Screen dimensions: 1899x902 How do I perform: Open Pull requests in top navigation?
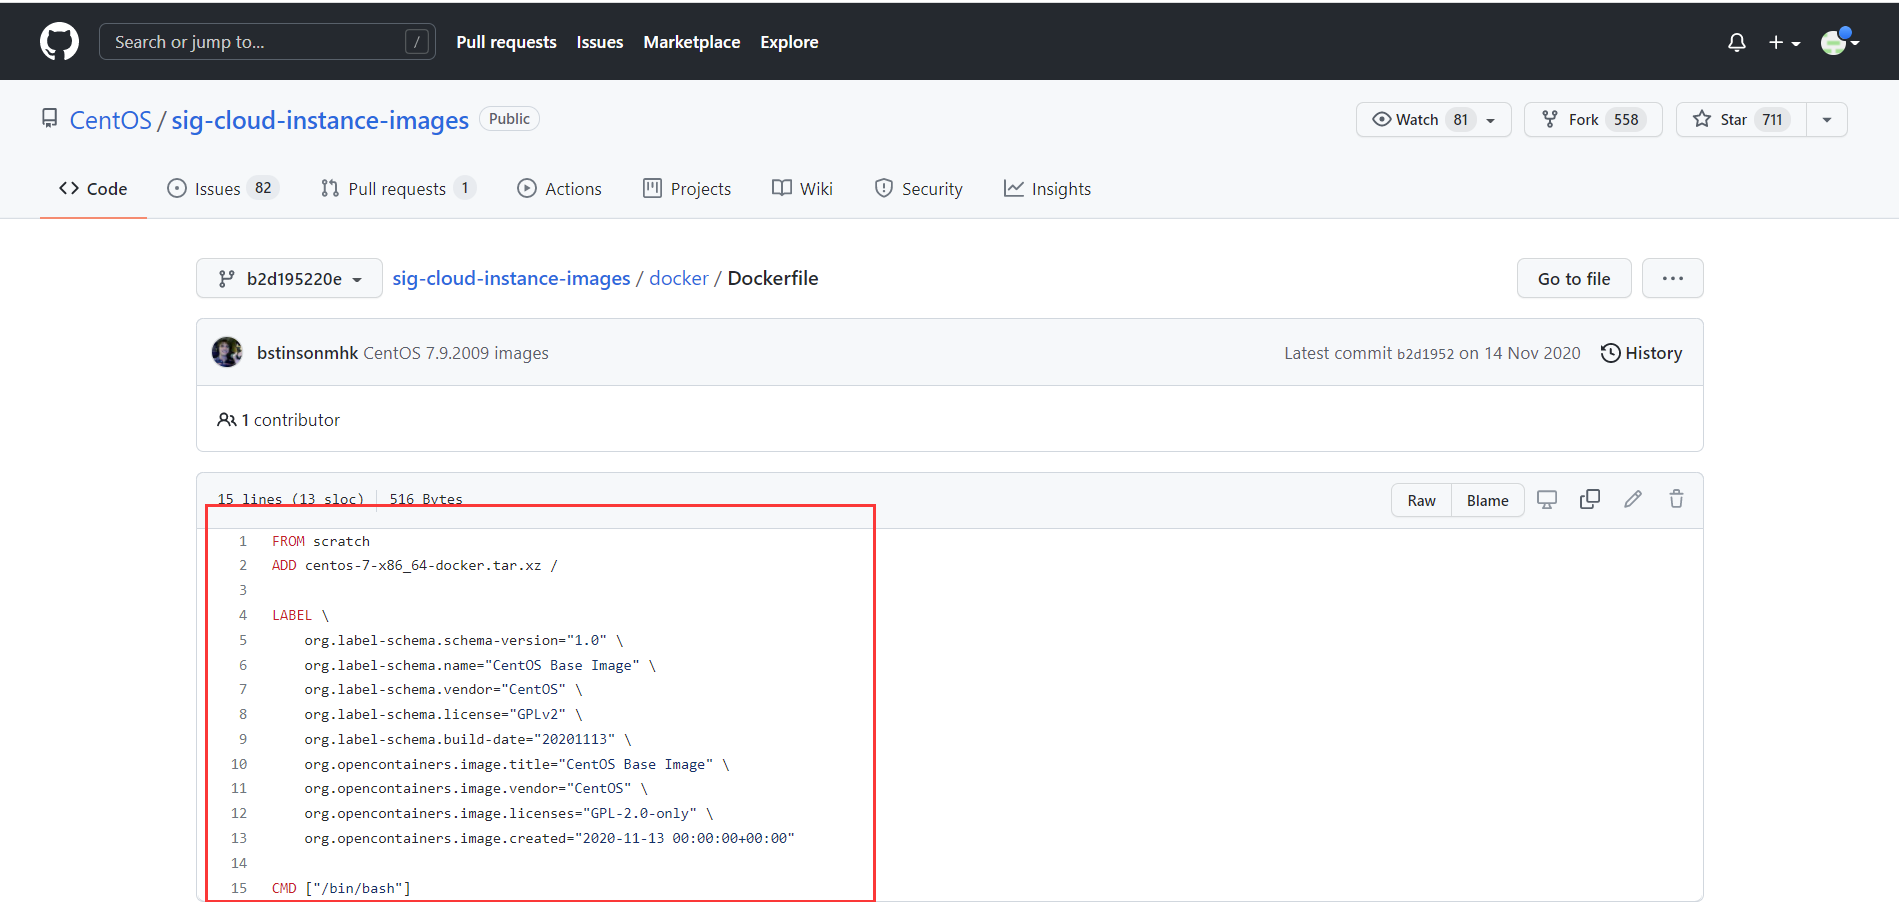[506, 42]
